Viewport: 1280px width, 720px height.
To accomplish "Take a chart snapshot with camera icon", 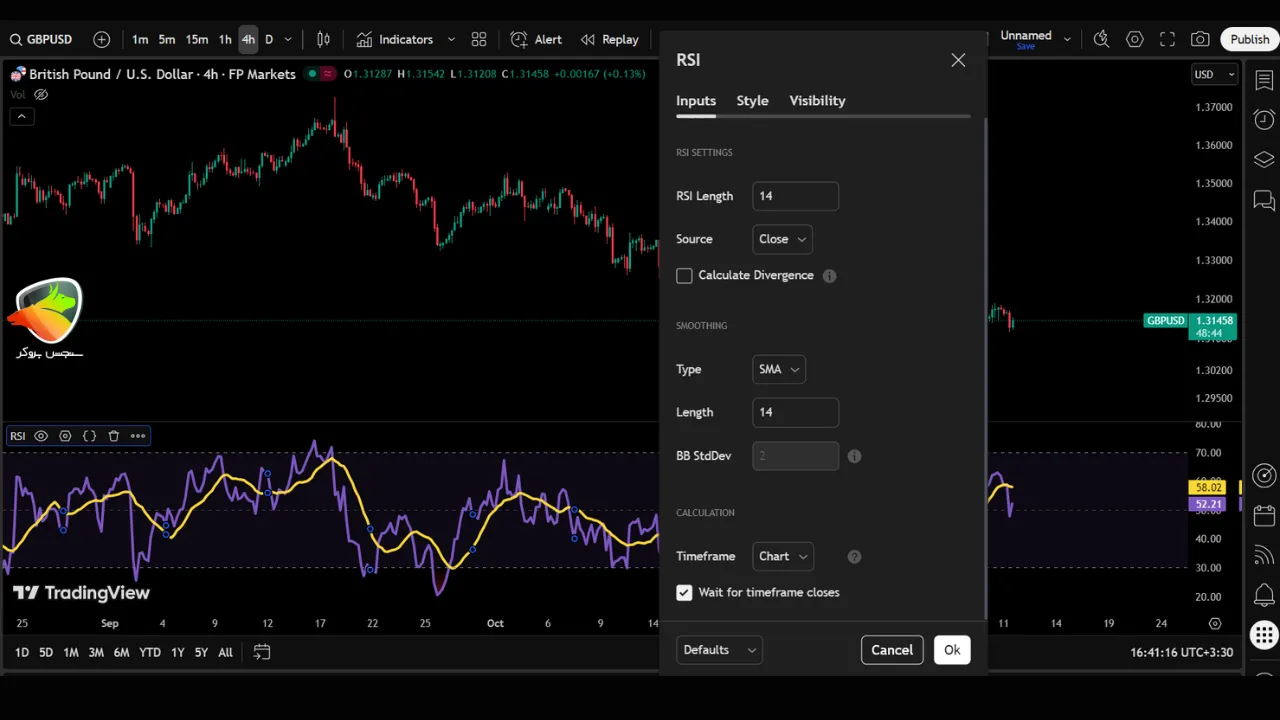I will pos(1200,40).
